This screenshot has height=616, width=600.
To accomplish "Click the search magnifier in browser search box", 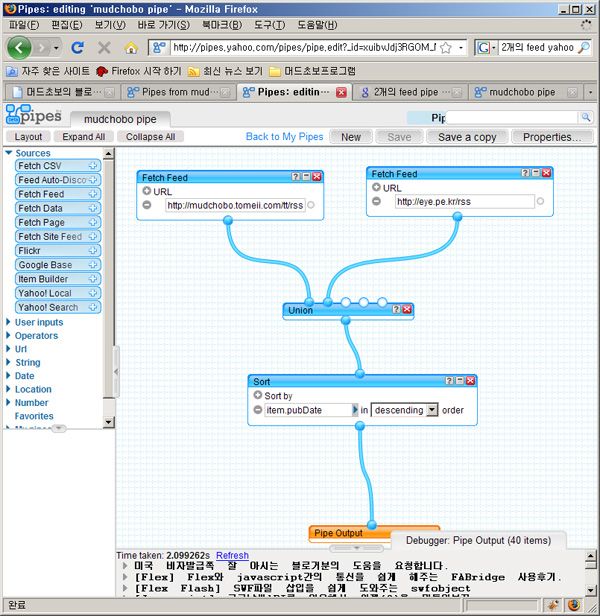I will click(584, 48).
